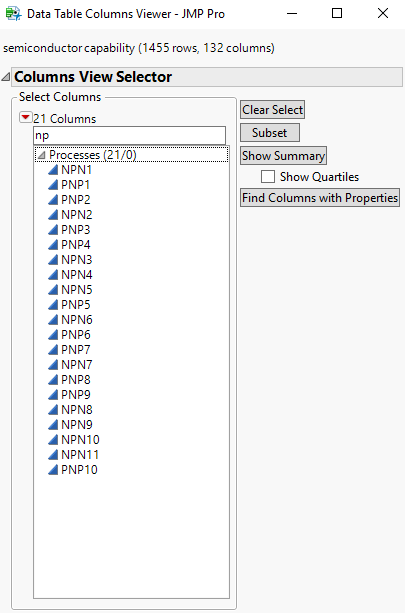Click the continuous icon beside PNP1
Screen dimensions: 405x613
click(53, 185)
